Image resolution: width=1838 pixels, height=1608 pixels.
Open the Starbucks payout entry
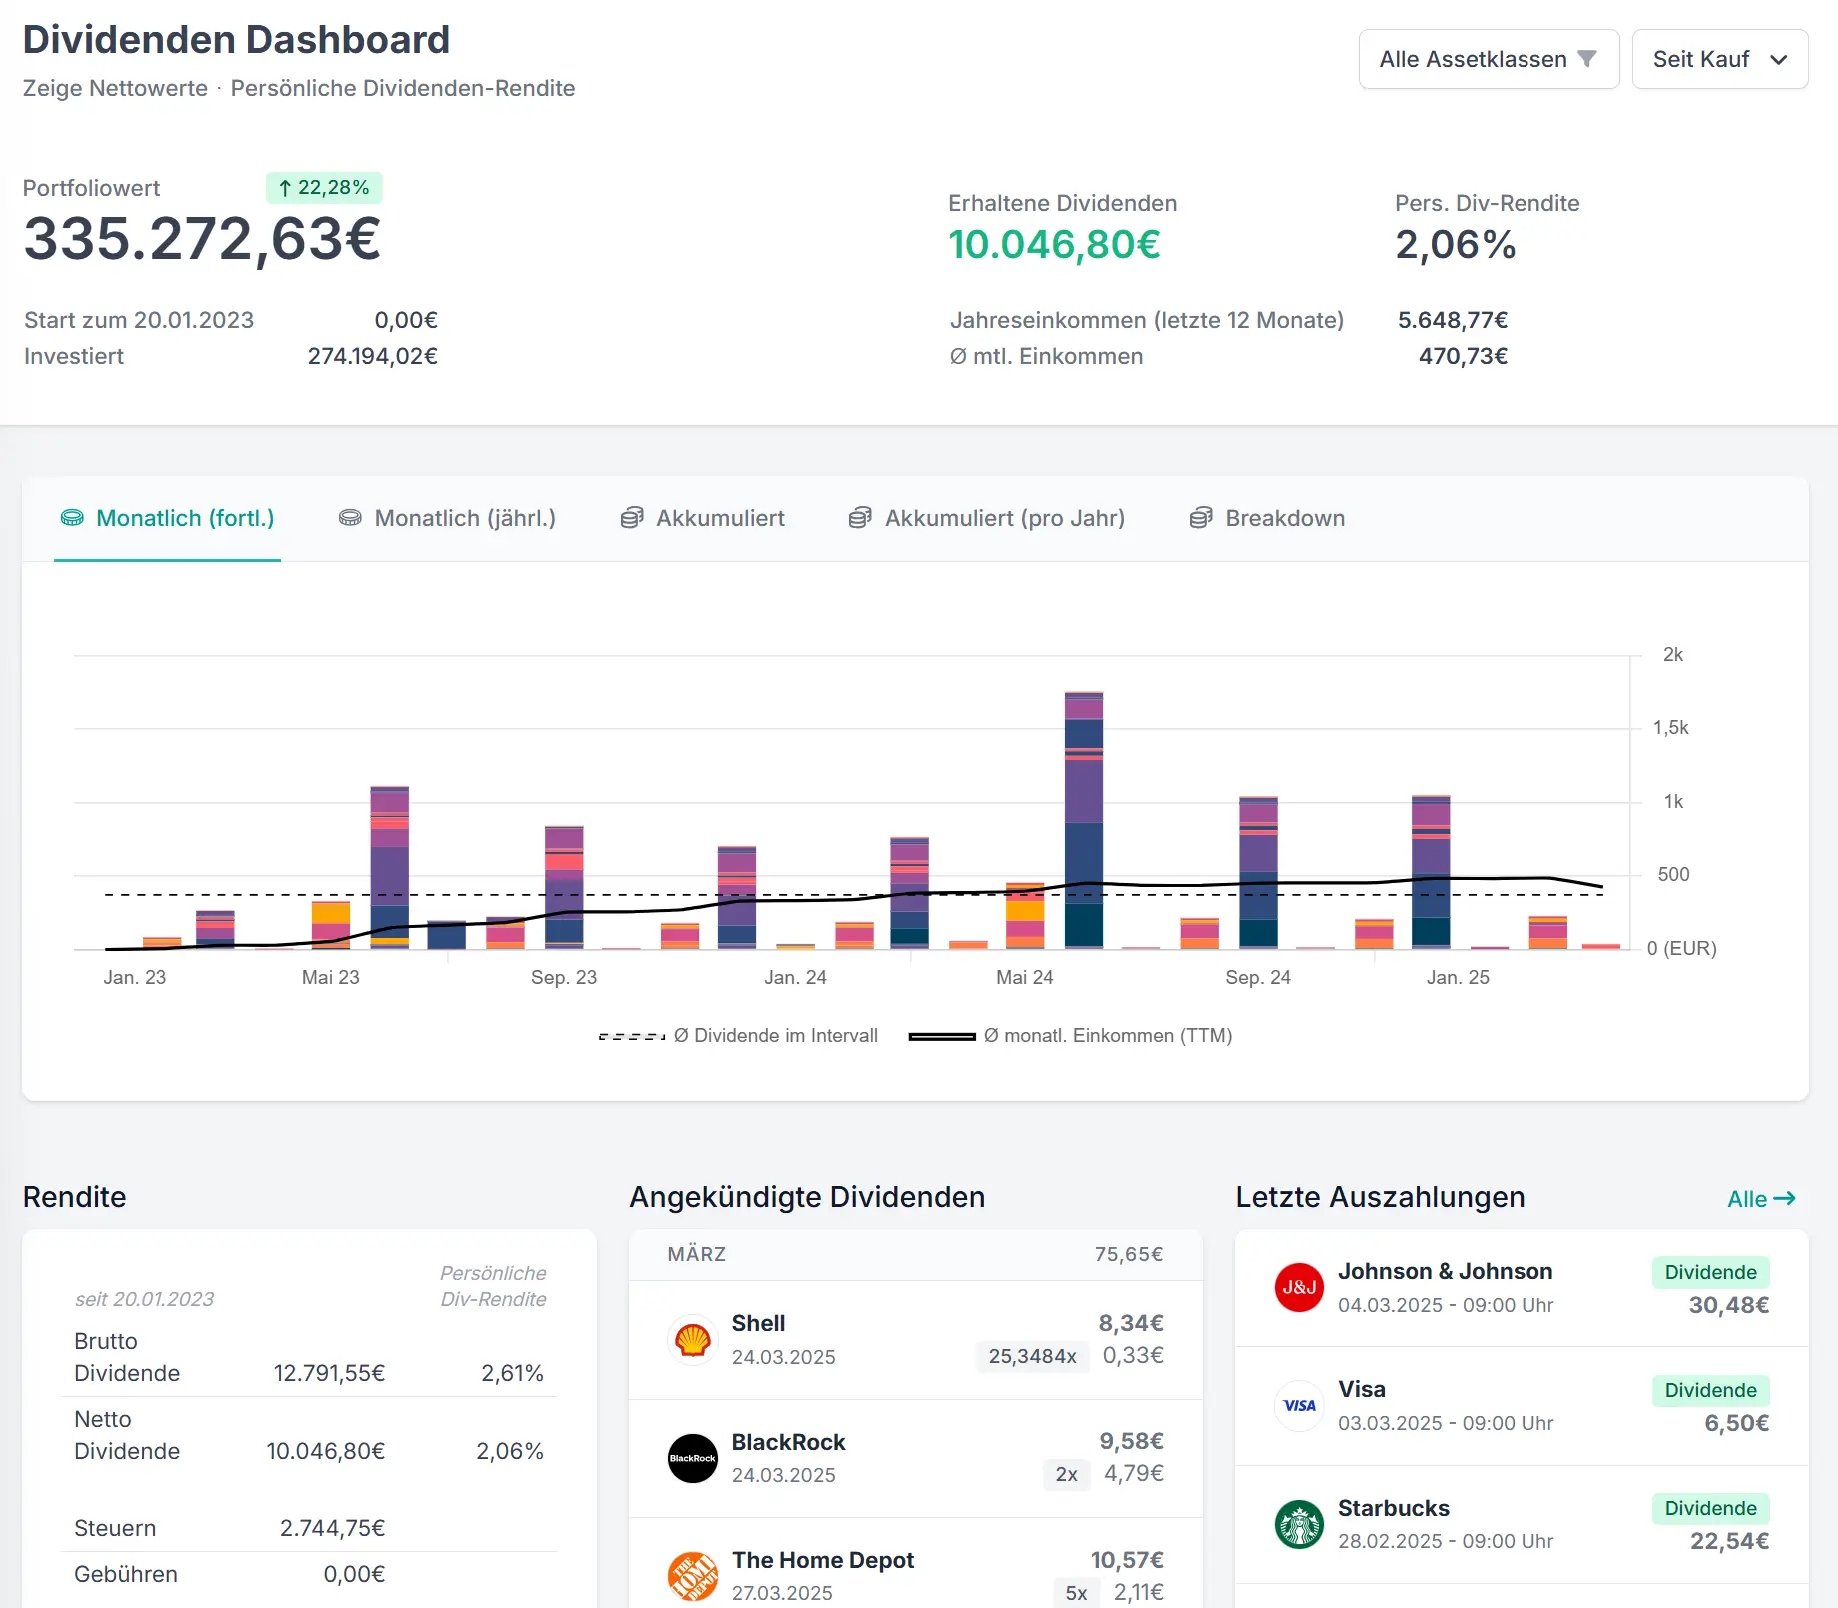pyautogui.click(x=1522, y=1524)
